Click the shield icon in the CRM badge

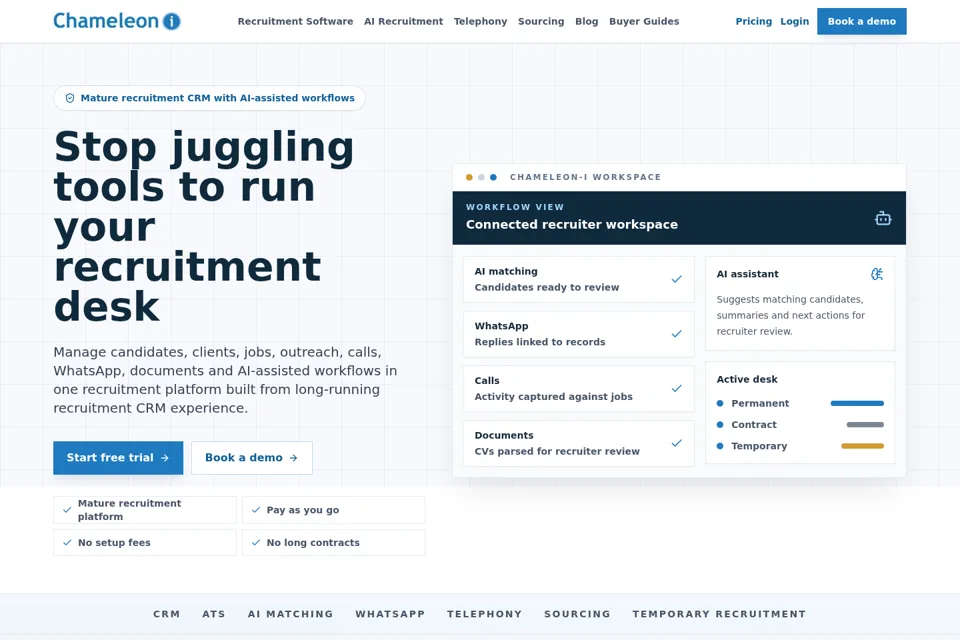pos(70,98)
